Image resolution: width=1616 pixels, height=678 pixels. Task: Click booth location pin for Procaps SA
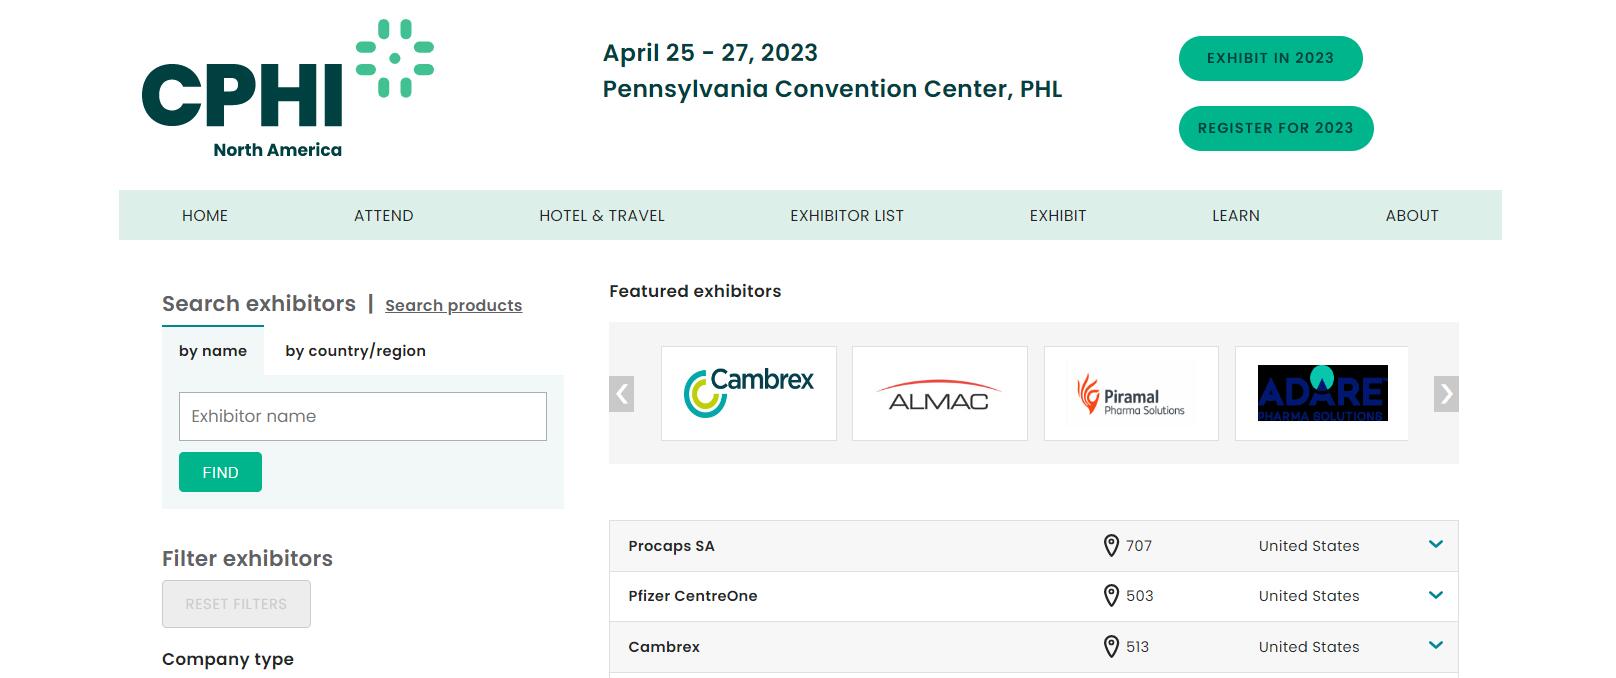(x=1111, y=546)
